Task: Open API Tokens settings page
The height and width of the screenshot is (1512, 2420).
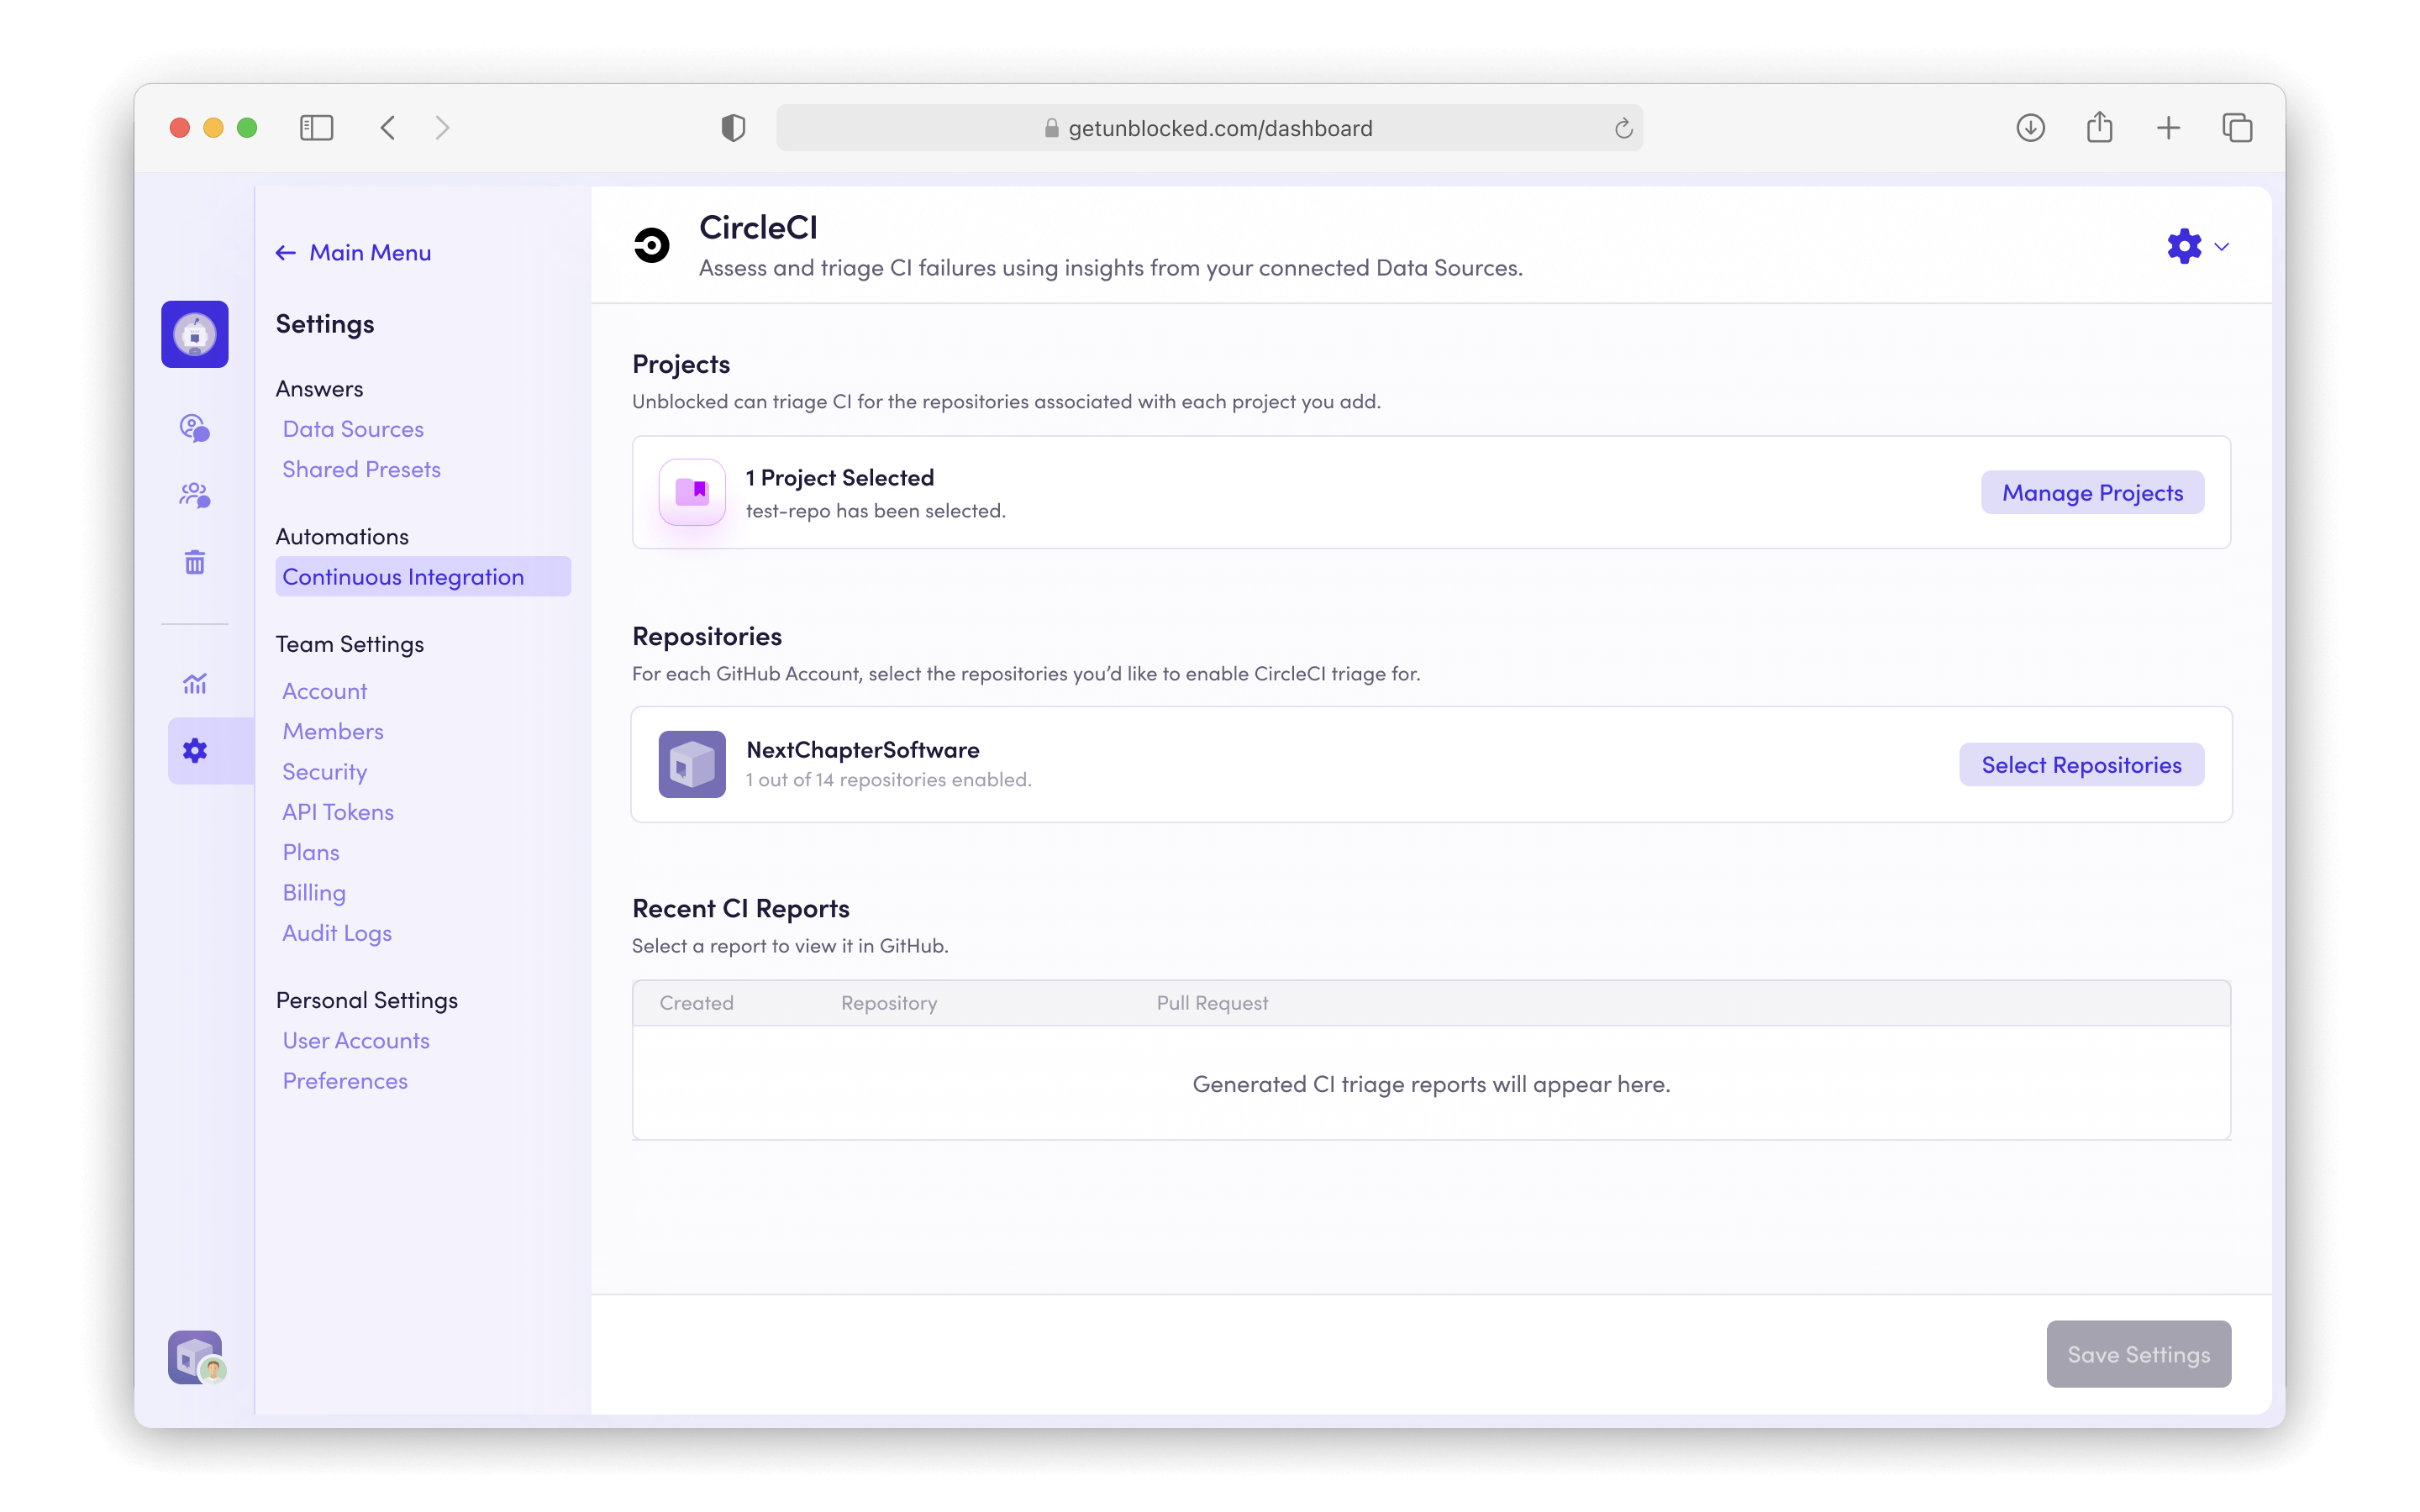Action: 338,812
